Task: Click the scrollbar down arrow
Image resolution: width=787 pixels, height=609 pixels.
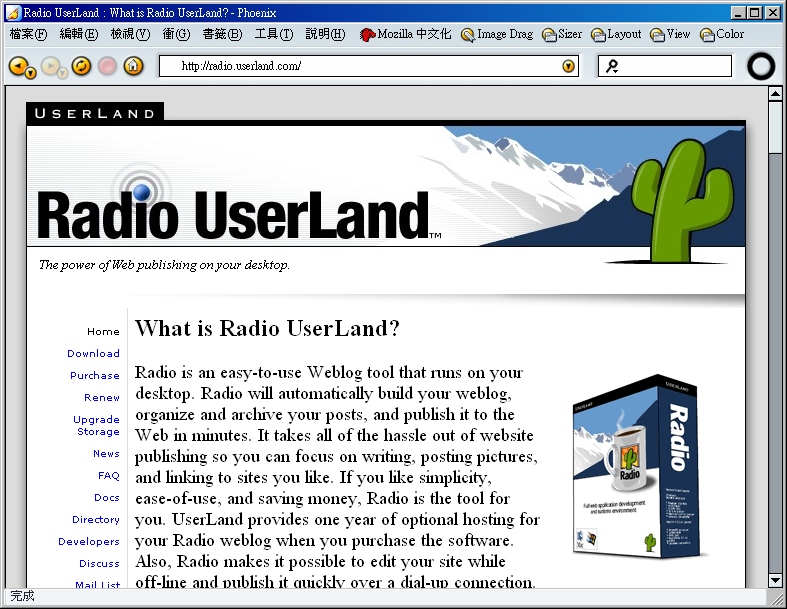Action: tap(775, 580)
